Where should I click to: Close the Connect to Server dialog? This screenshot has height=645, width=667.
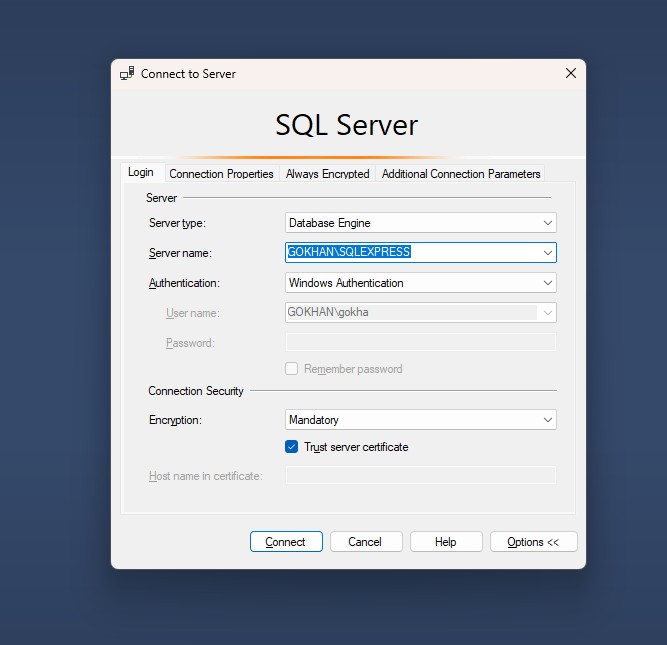coord(571,73)
